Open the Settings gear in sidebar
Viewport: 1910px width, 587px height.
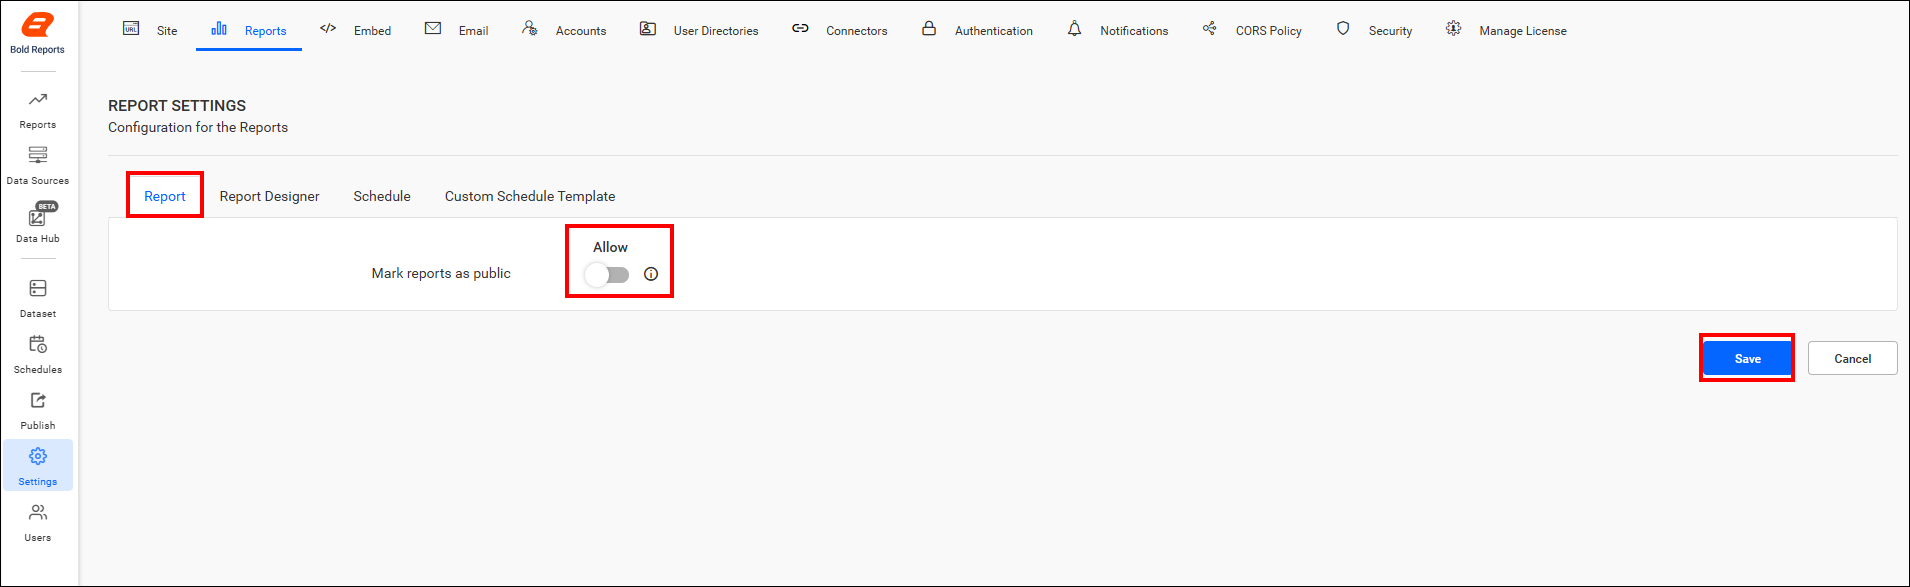tap(38, 456)
